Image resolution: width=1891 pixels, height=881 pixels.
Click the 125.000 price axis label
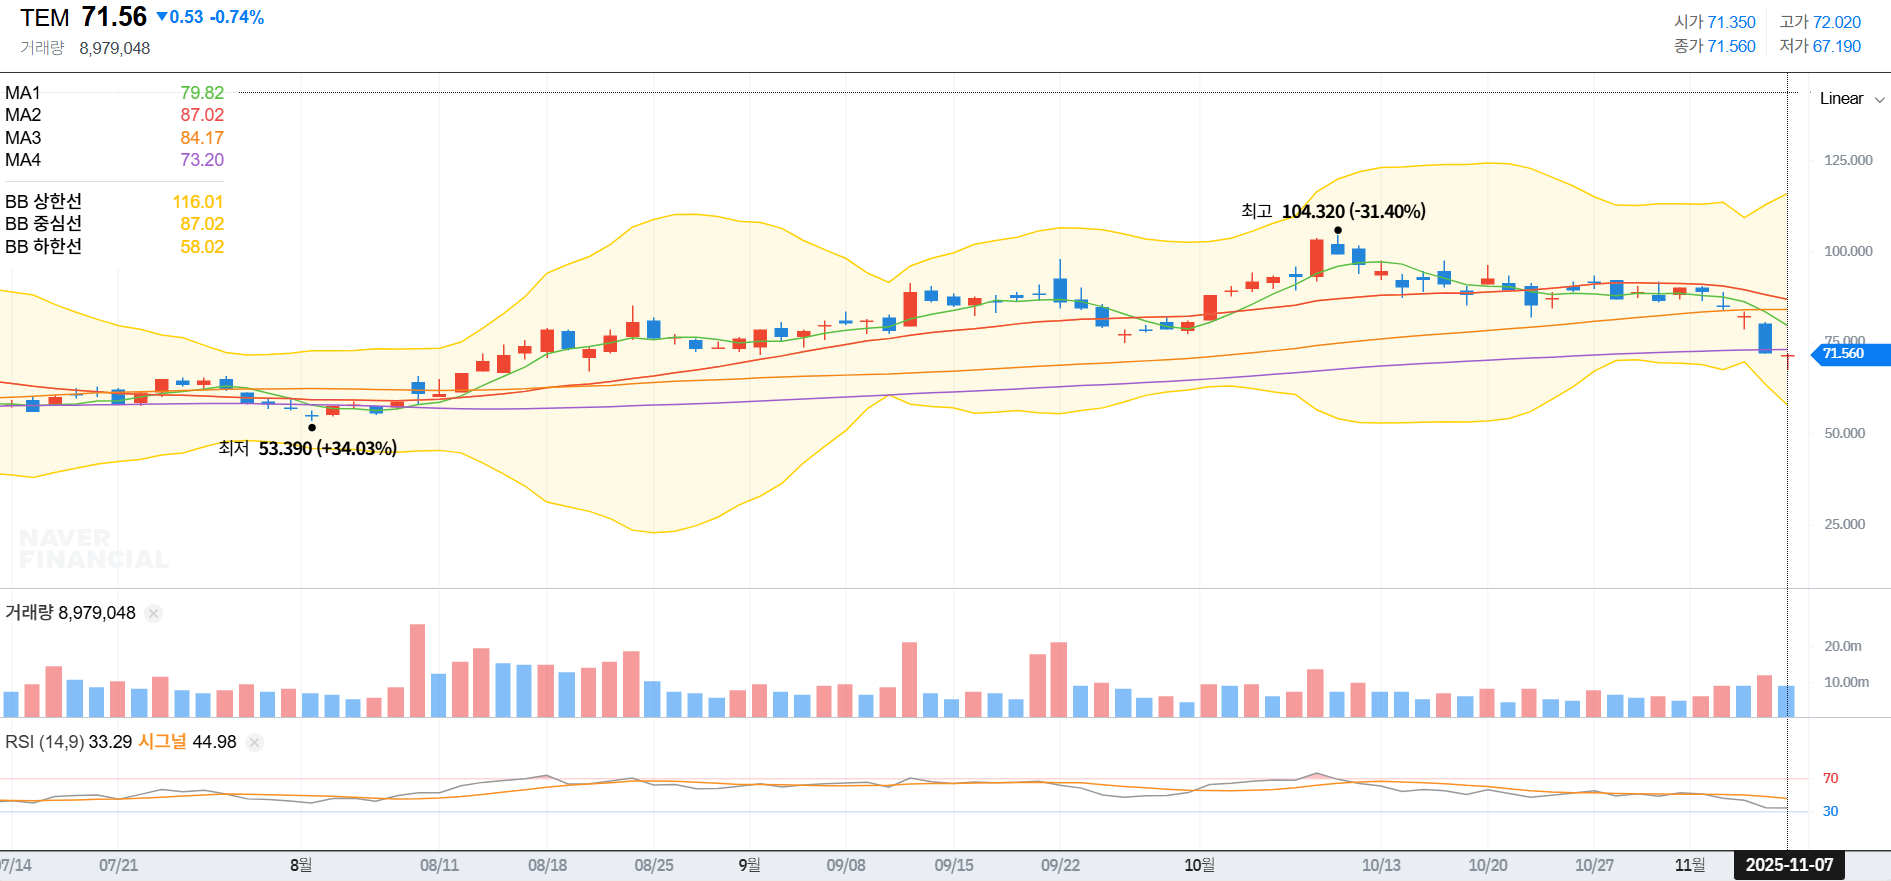(x=1848, y=160)
